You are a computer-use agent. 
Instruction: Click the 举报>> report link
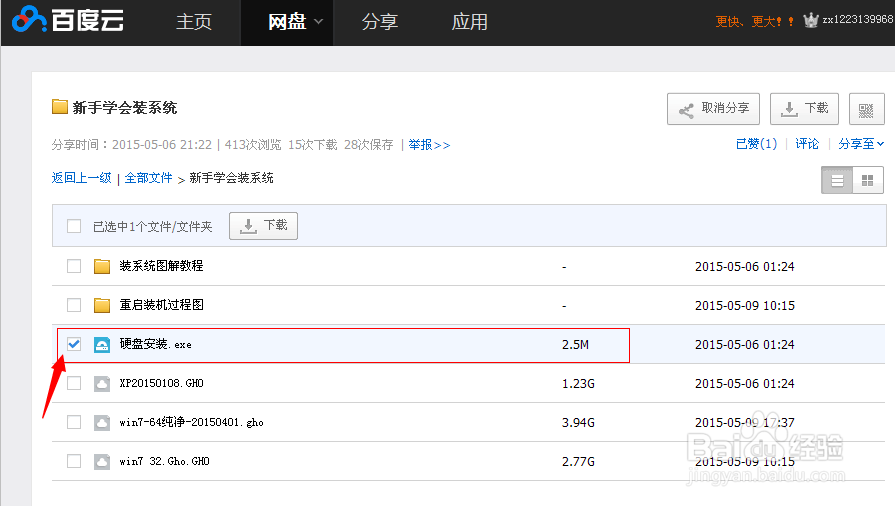click(x=429, y=145)
